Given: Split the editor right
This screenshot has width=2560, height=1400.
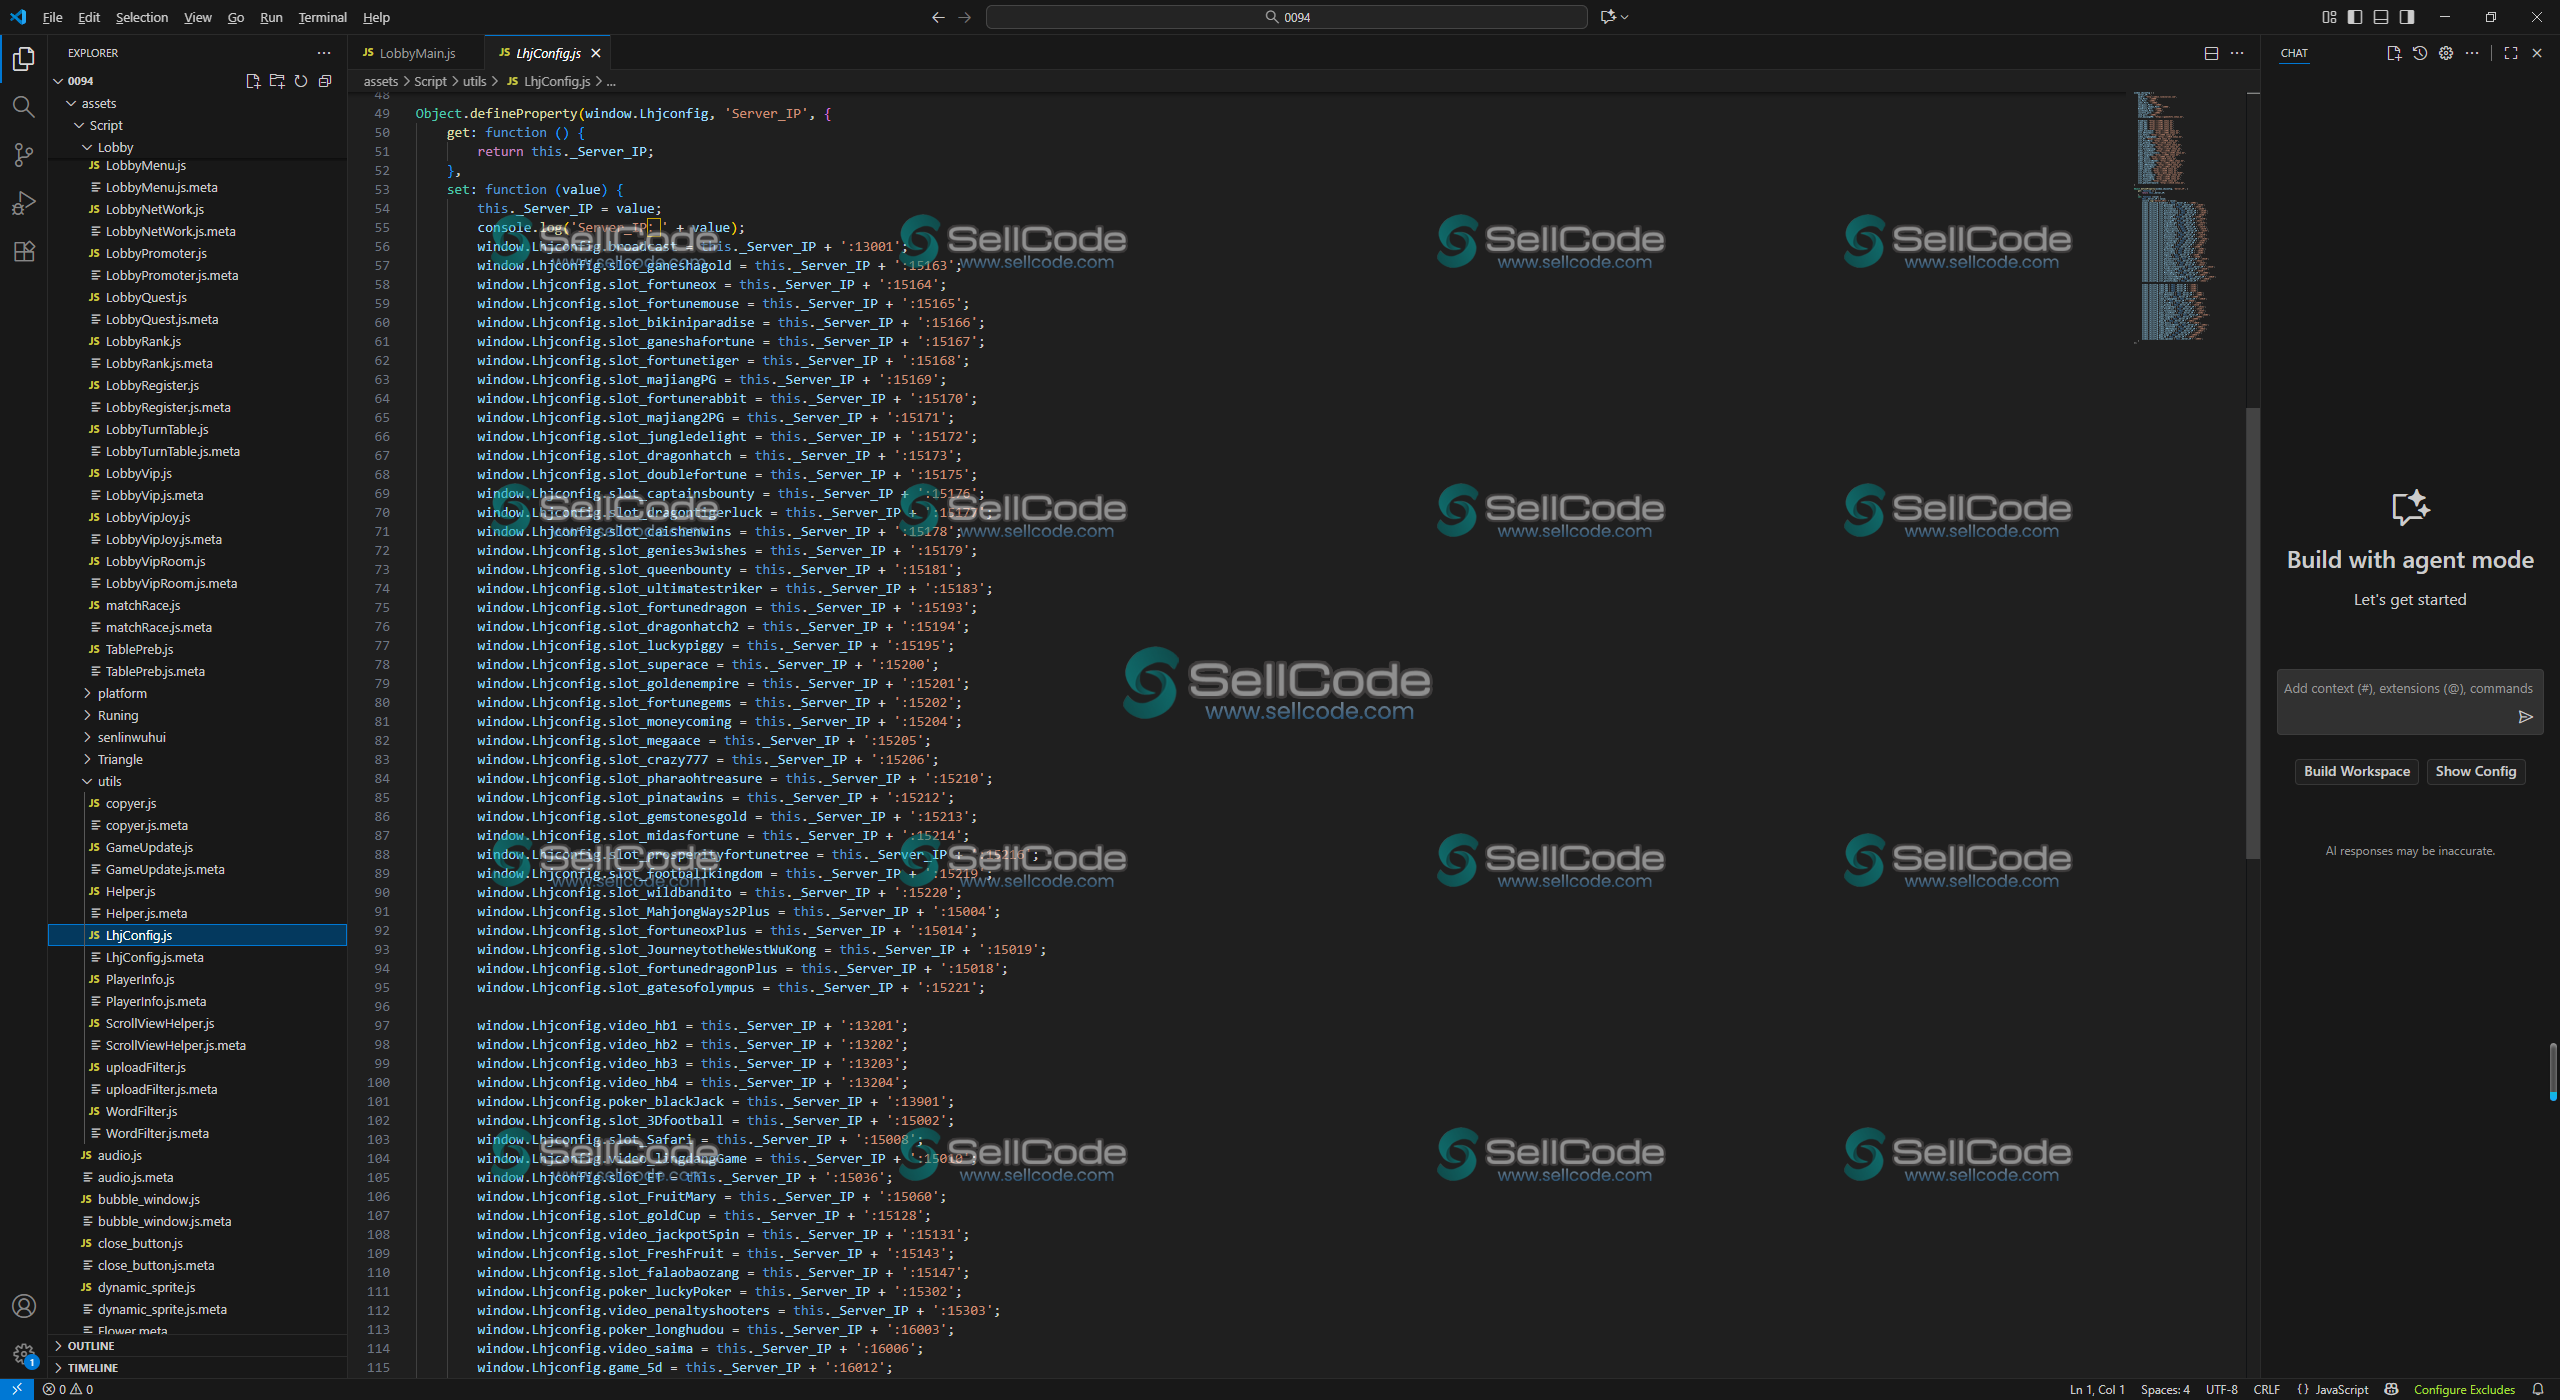Looking at the screenshot, I should [2211, 53].
